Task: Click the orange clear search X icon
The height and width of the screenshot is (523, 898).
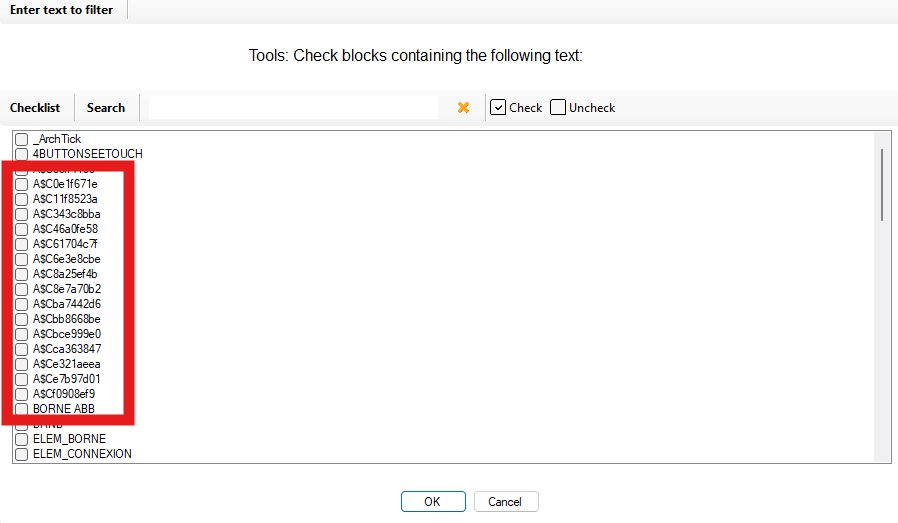Action: click(463, 108)
